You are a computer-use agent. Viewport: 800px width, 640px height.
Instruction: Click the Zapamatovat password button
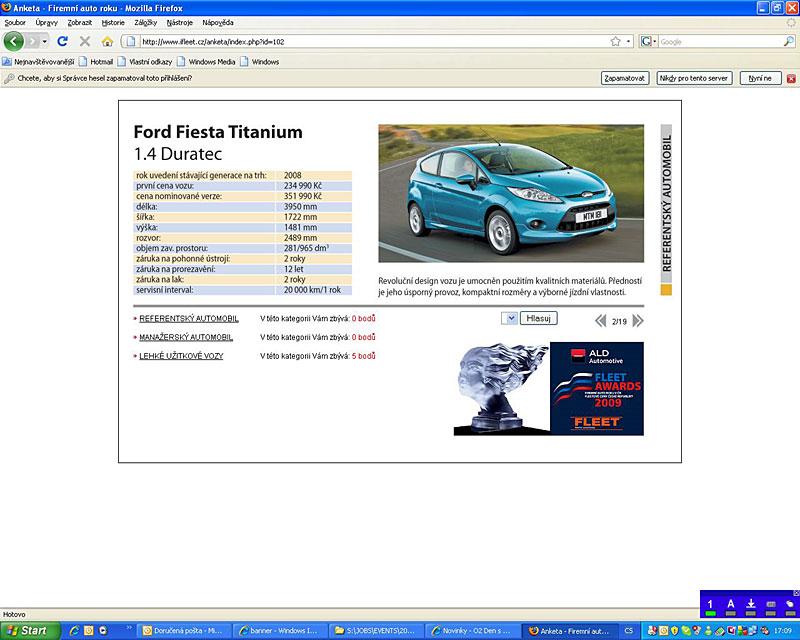pyautogui.click(x=624, y=78)
